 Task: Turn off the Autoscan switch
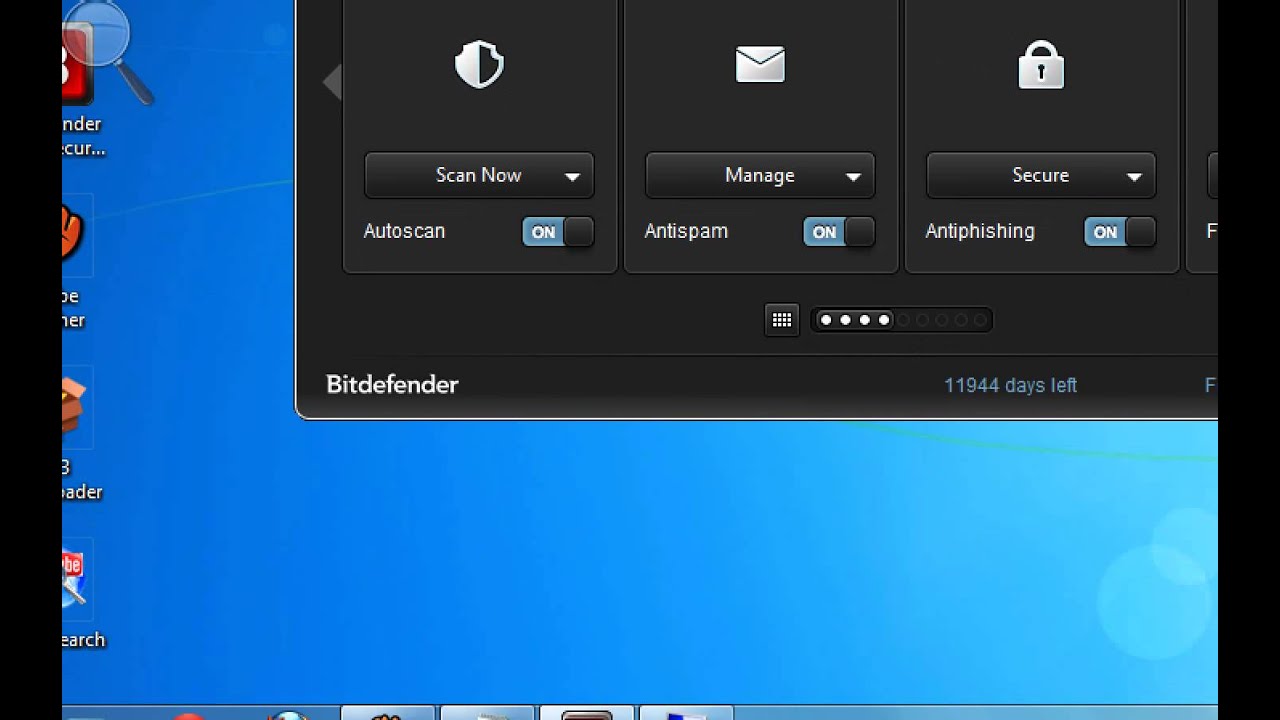coord(558,232)
